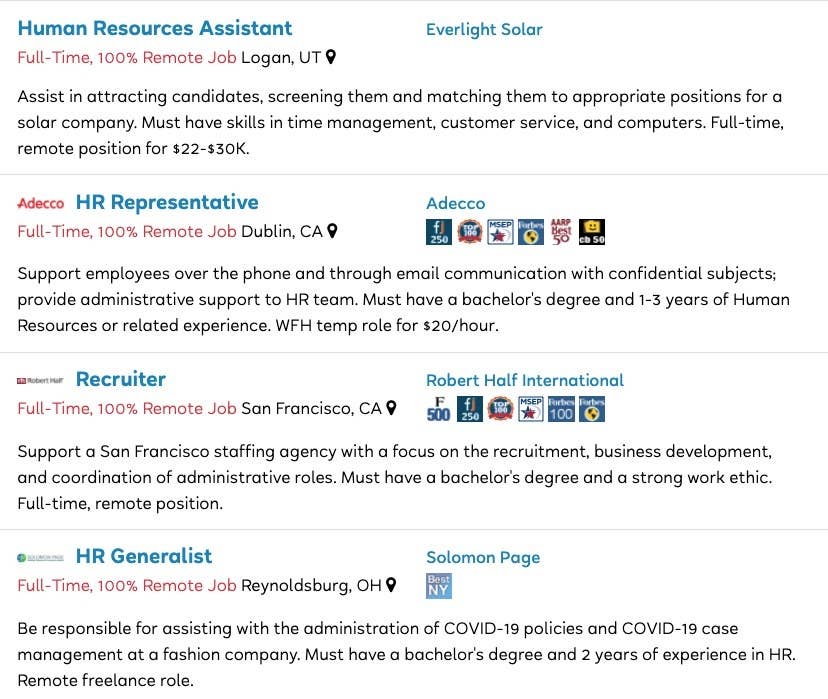
Task: Click the Robert Half logo thumbnail
Action: [x=40, y=380]
